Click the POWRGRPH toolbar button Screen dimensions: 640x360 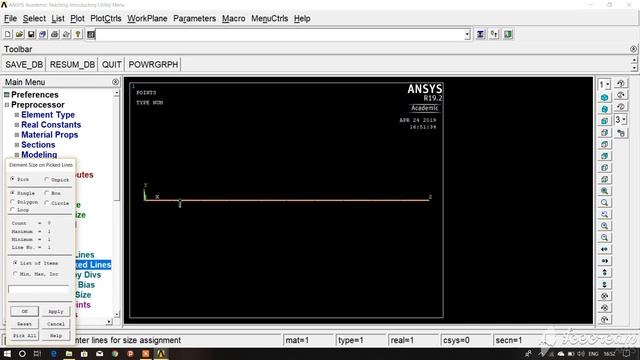point(153,64)
